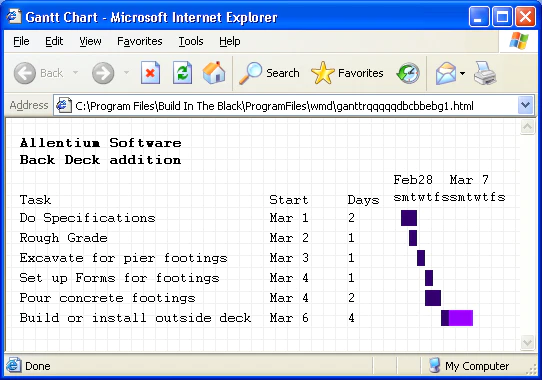542x380 pixels.
Task: Open the Search pane
Action: tap(269, 73)
